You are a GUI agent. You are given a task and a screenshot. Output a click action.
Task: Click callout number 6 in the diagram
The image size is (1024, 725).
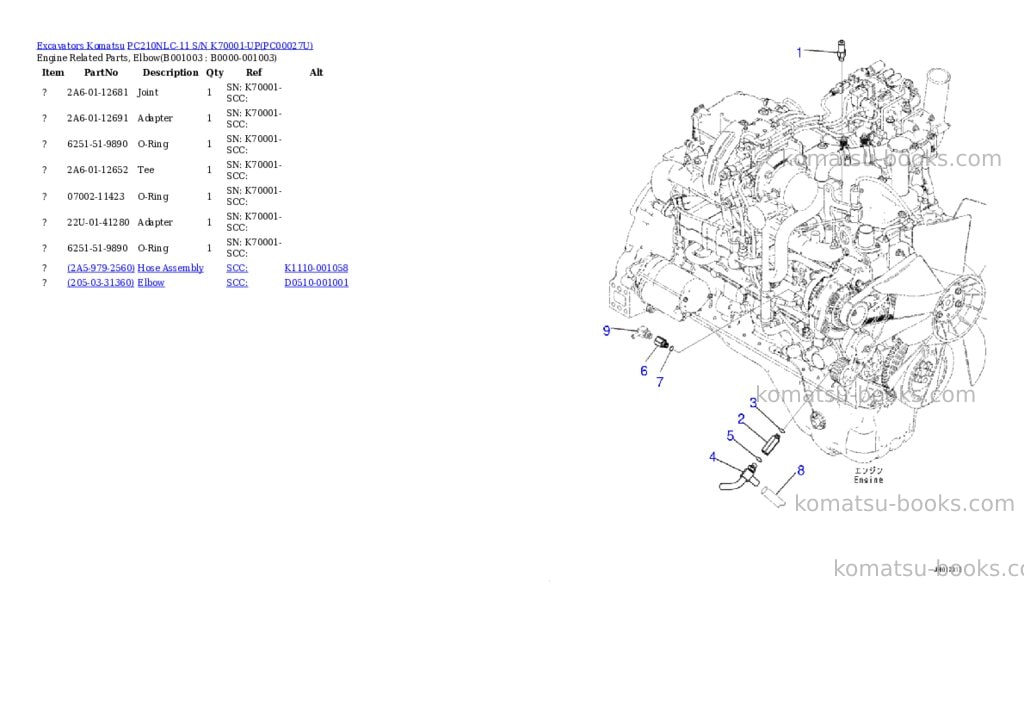[644, 371]
